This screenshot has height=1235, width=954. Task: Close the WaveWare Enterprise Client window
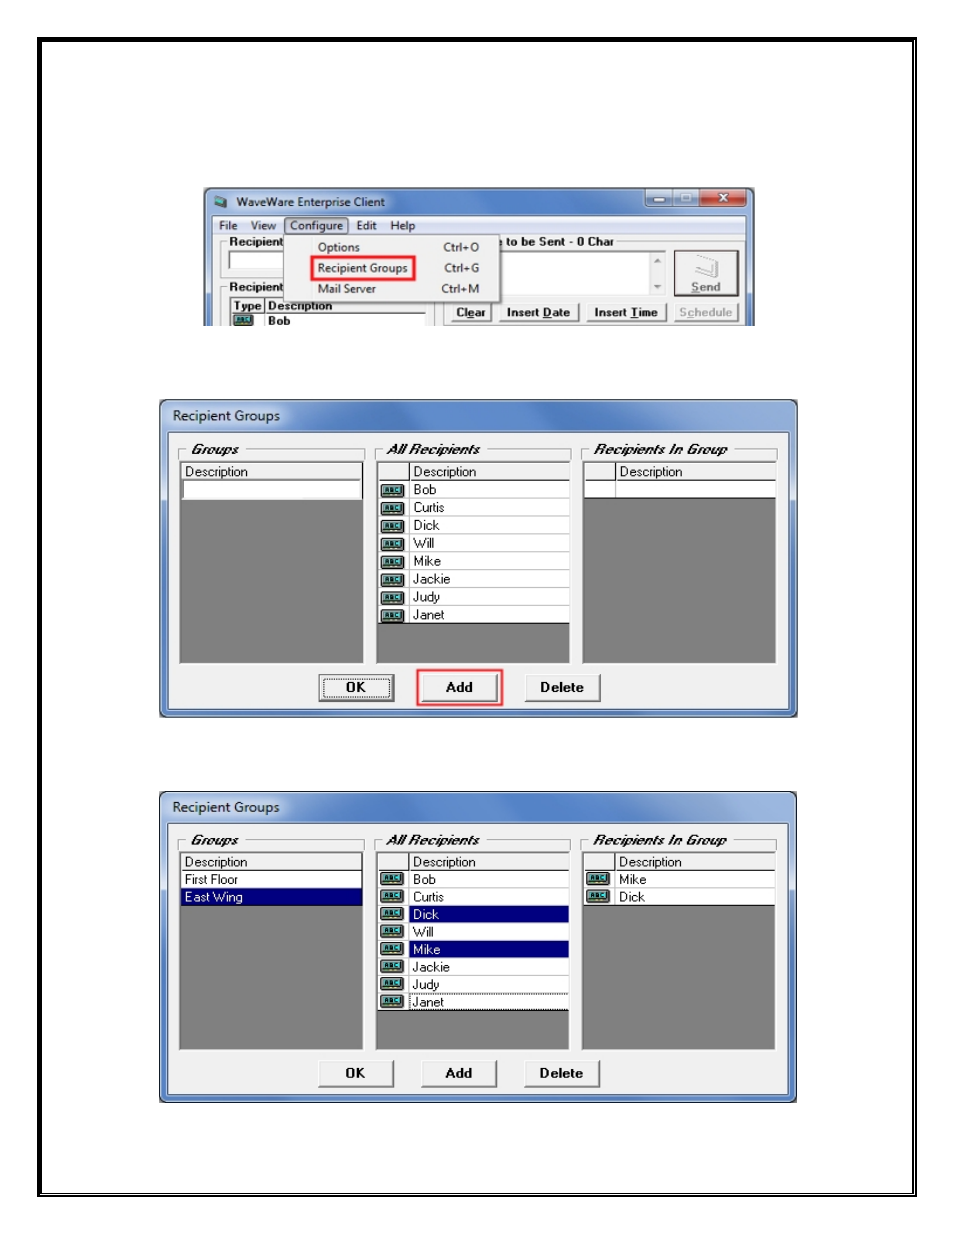[x=723, y=198]
